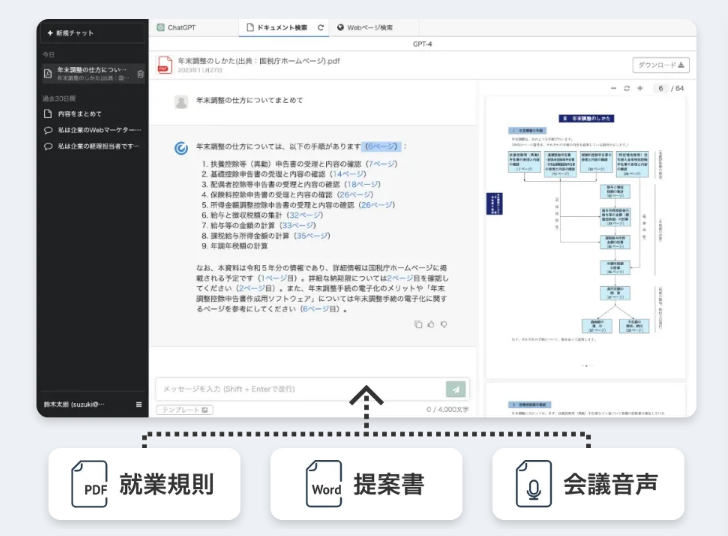Click the Word document icon on 提案書 card
The width and height of the screenshot is (728, 536).
click(324, 484)
